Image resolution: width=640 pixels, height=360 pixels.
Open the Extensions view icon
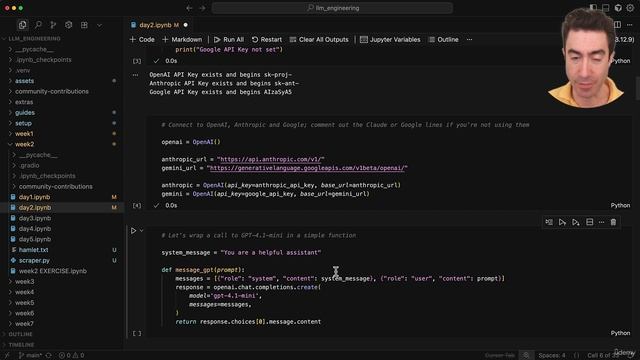click(x=84, y=25)
